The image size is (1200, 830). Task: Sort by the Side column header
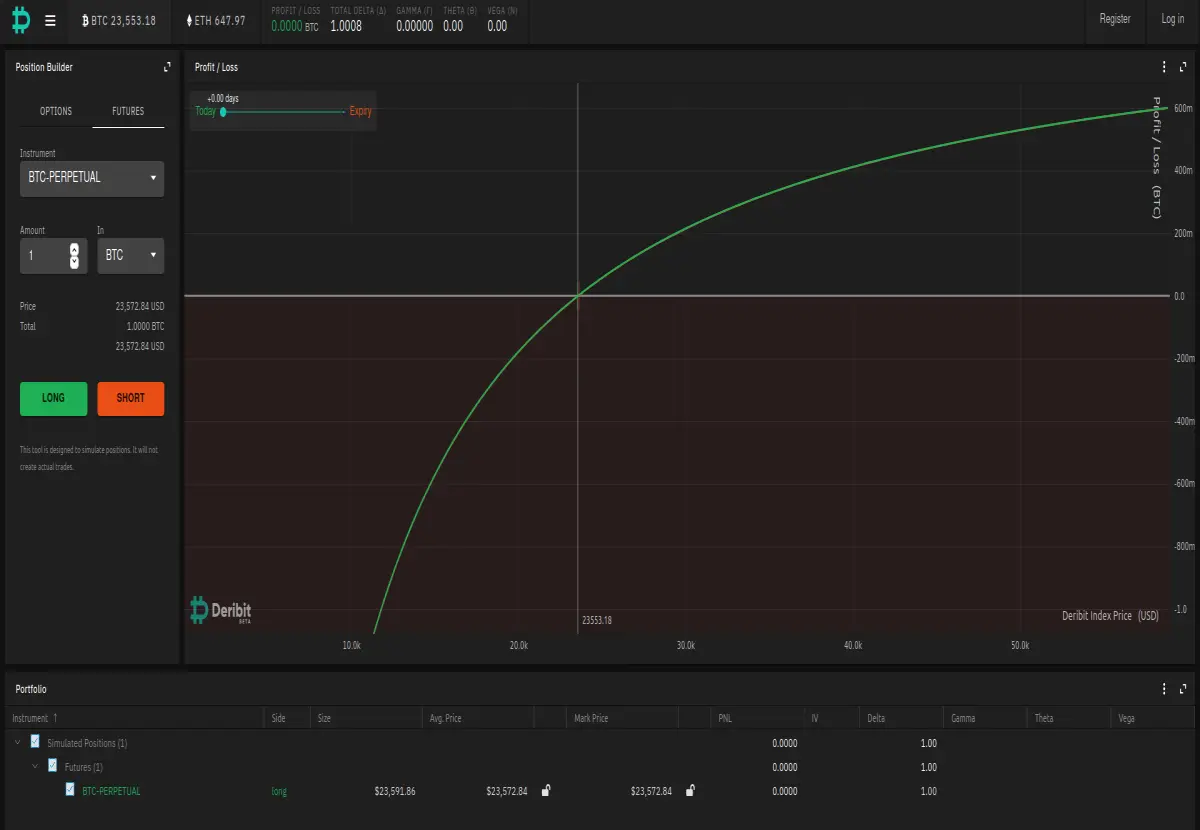tap(286, 718)
